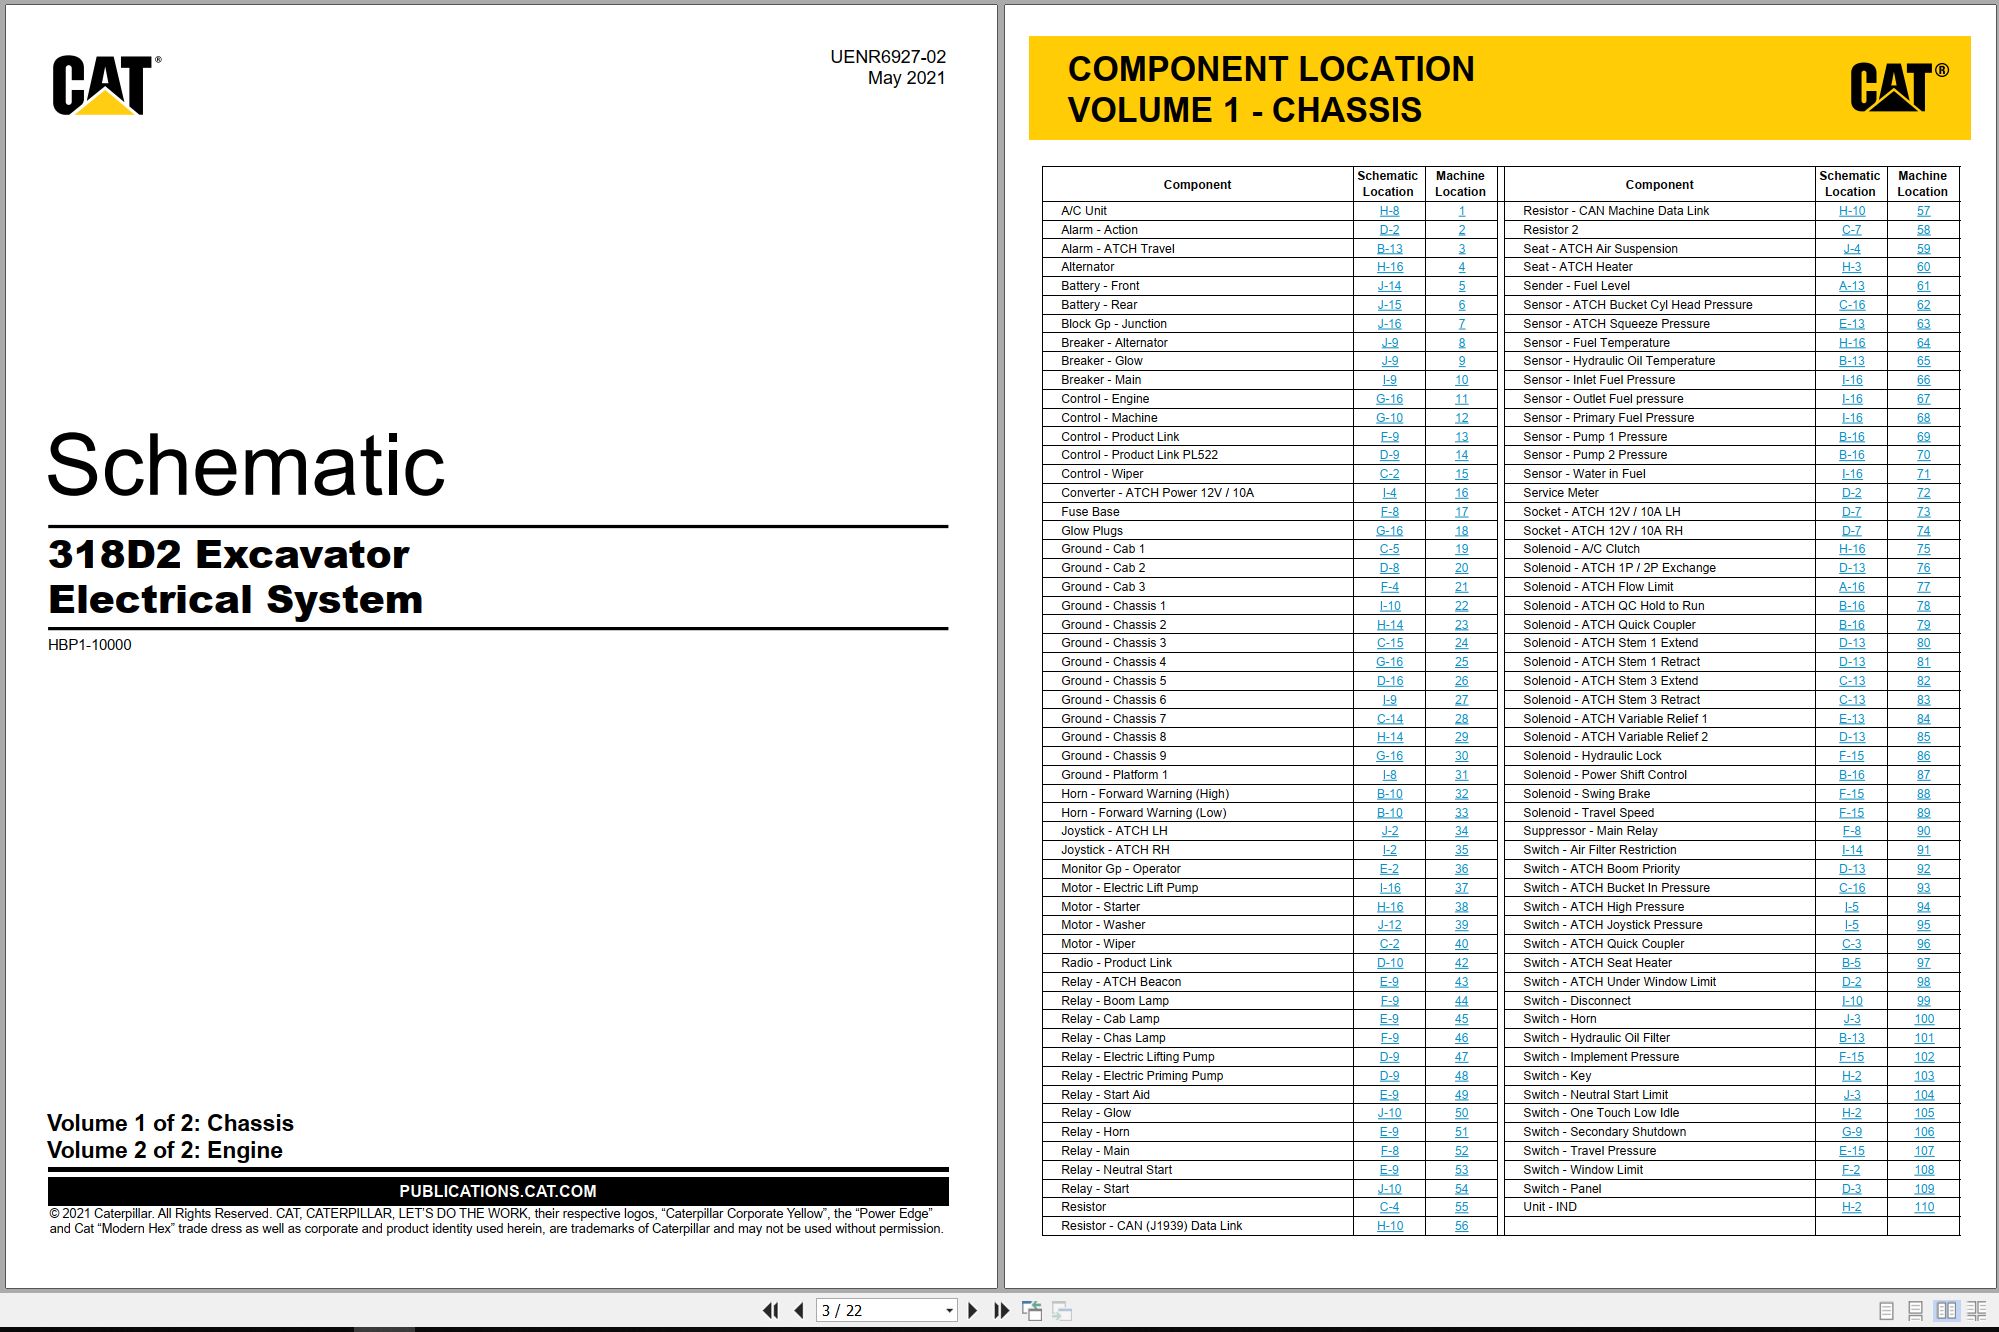Click machine location 4 for Alternator

(1461, 267)
